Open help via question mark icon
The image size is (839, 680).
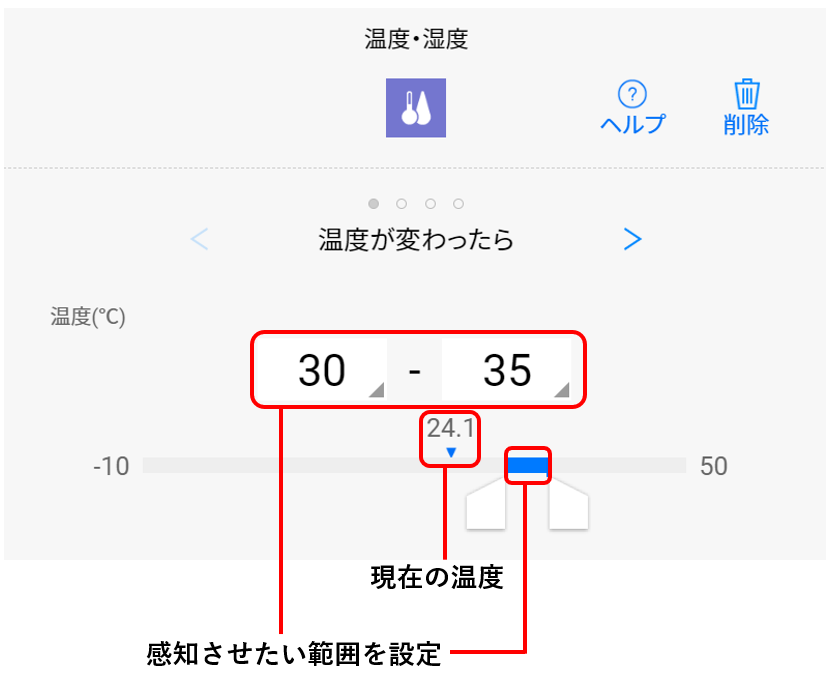(x=632, y=94)
